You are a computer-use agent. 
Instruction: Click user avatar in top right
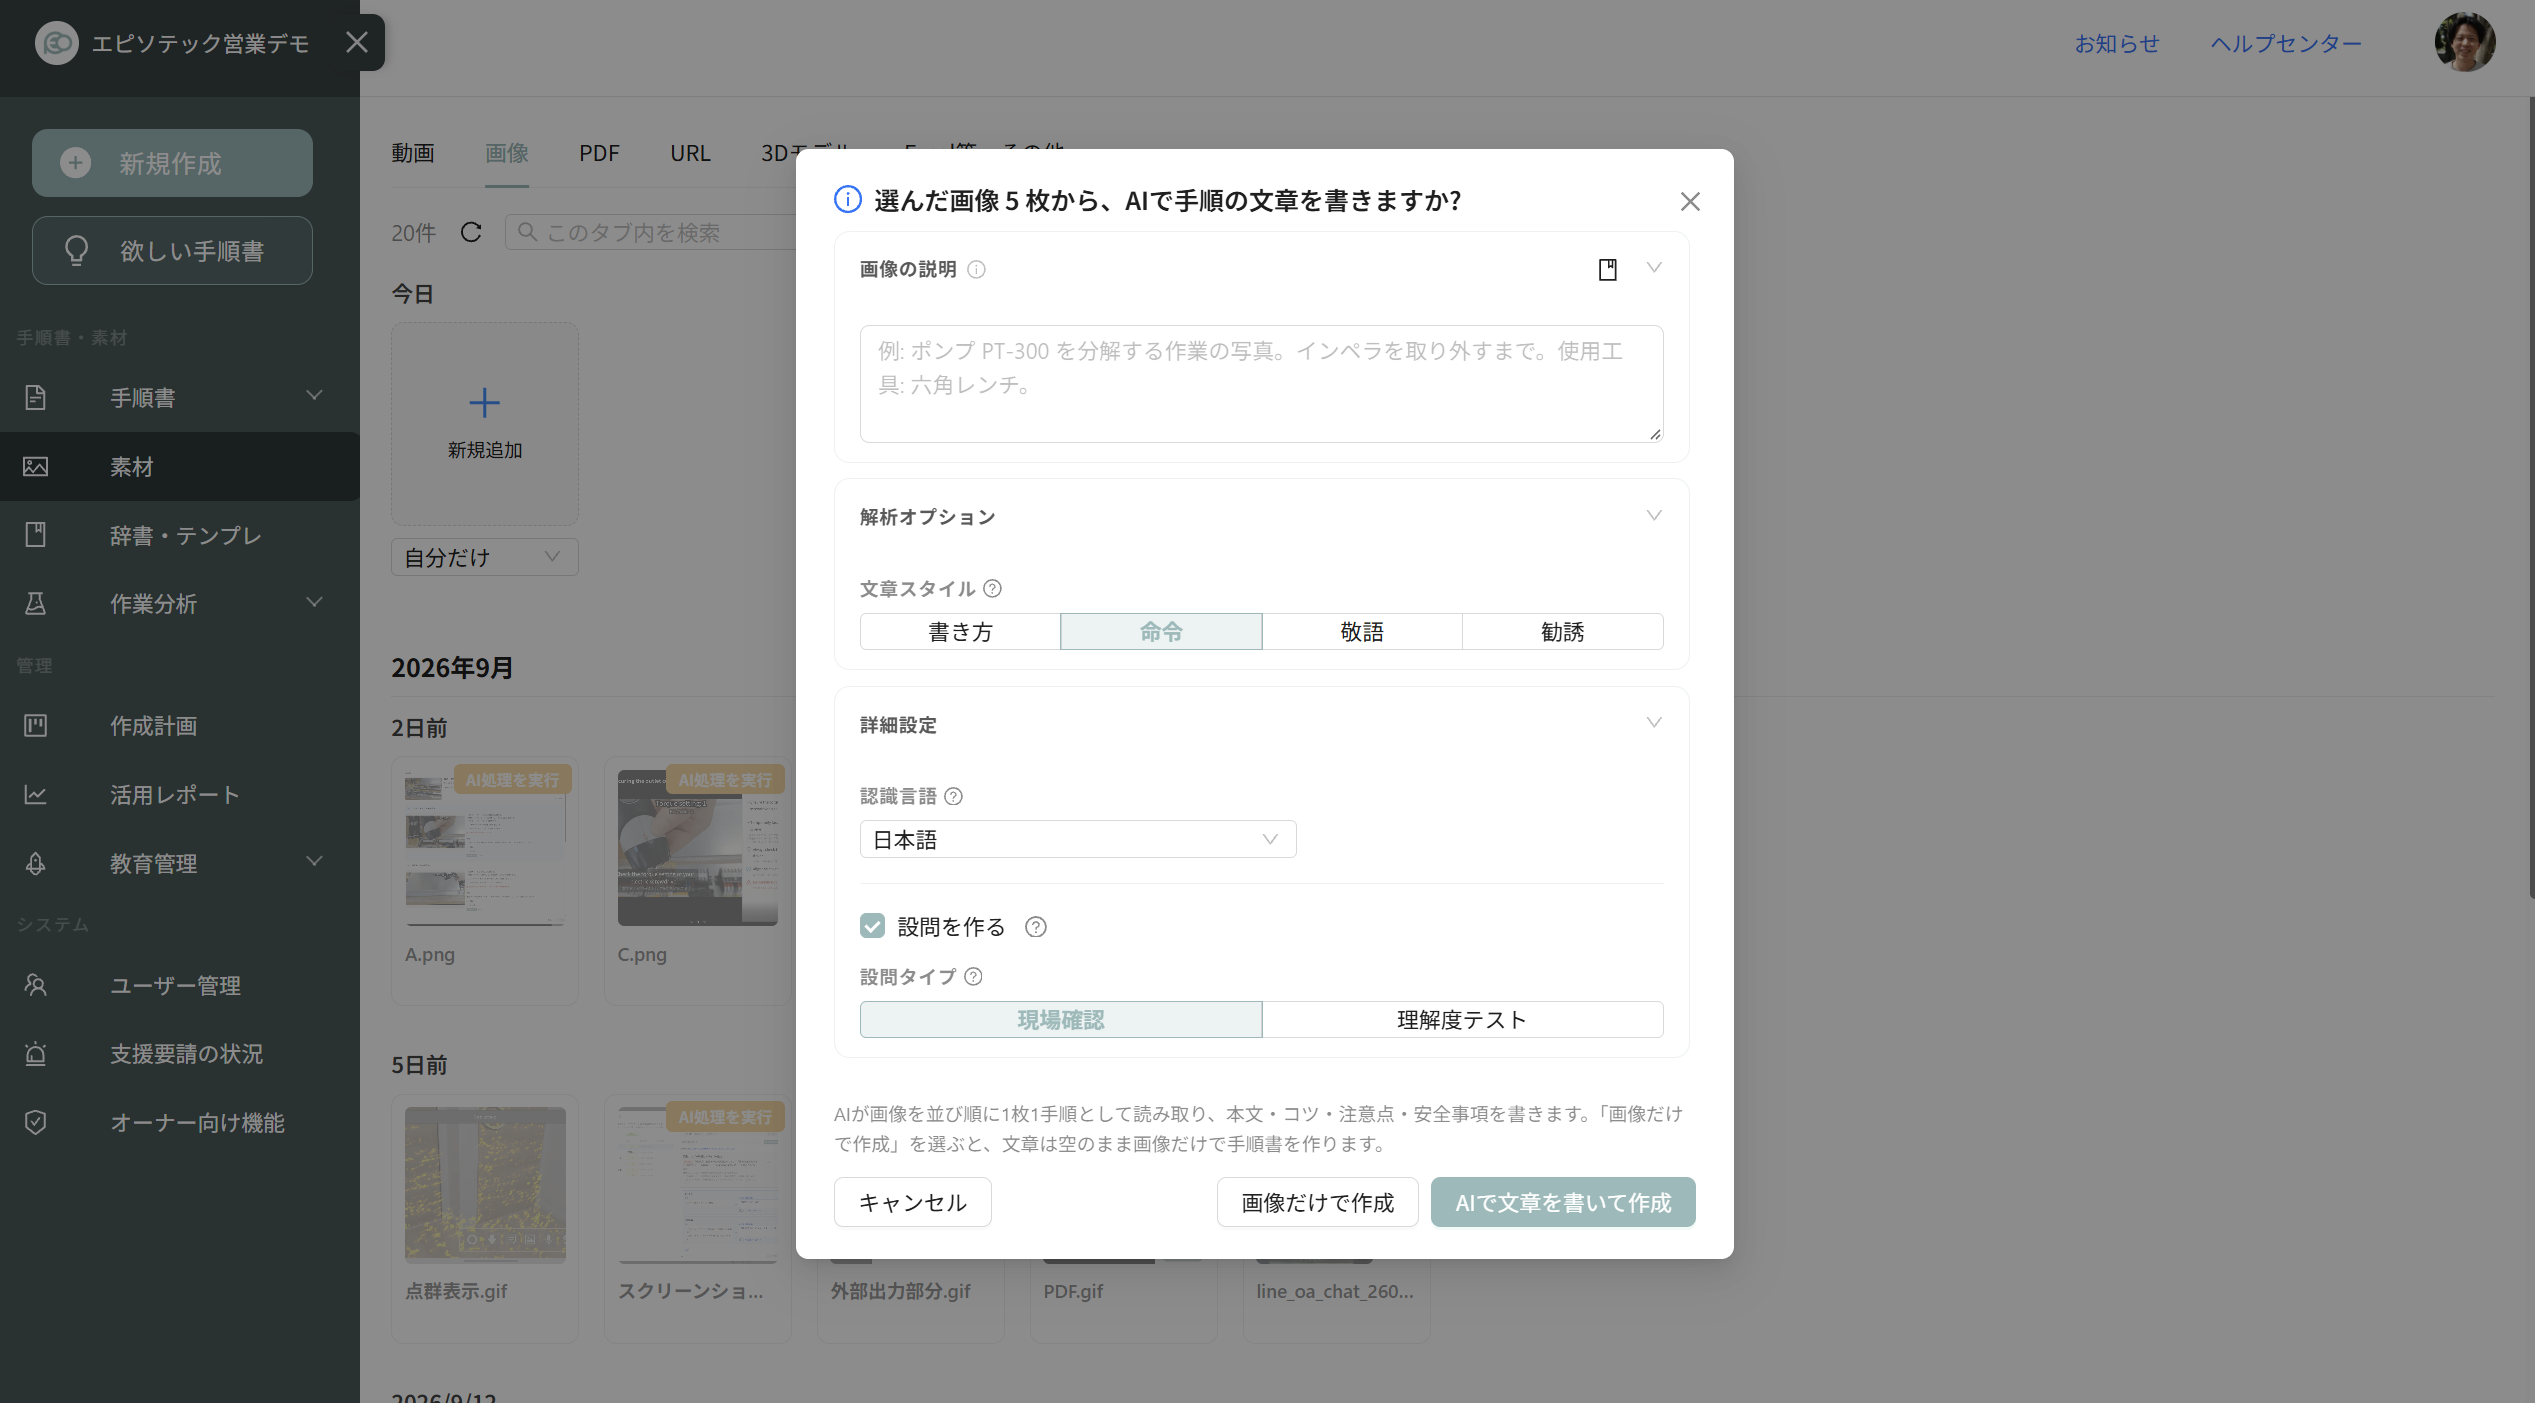tap(2464, 42)
